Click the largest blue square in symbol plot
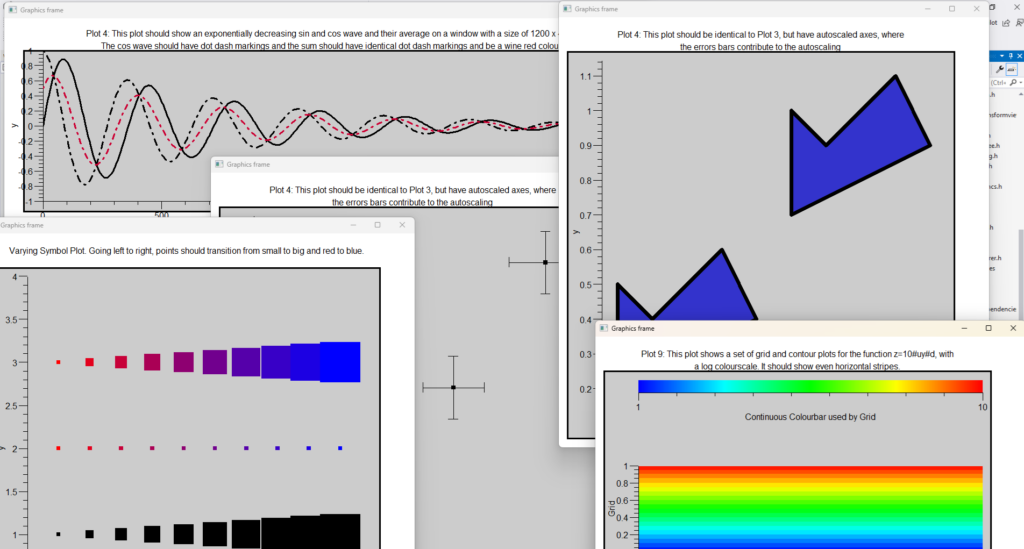 pos(339,362)
